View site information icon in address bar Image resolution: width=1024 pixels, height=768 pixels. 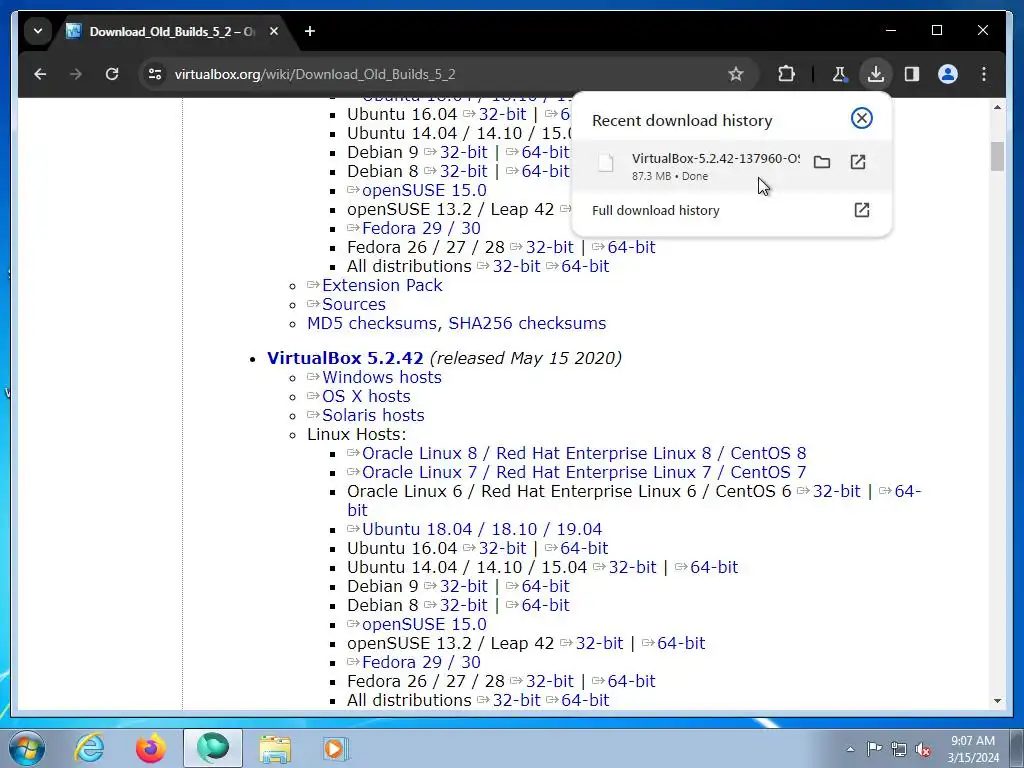155,74
